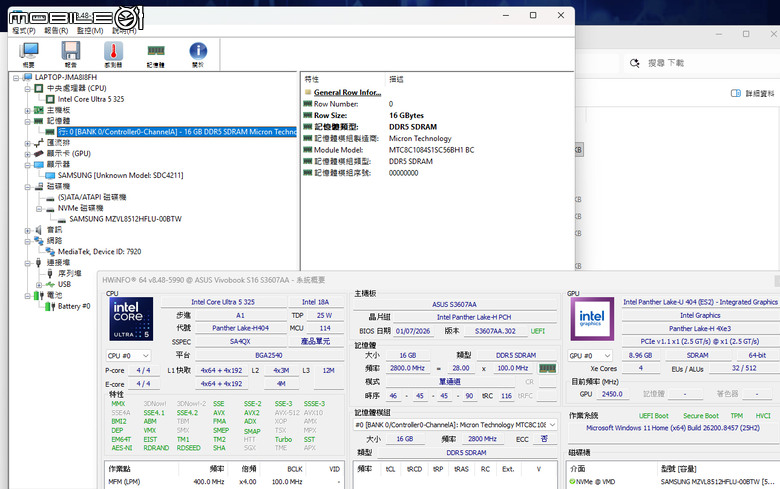Click the 詳細資料 button in background window
The height and width of the screenshot is (489, 780).
753,94
